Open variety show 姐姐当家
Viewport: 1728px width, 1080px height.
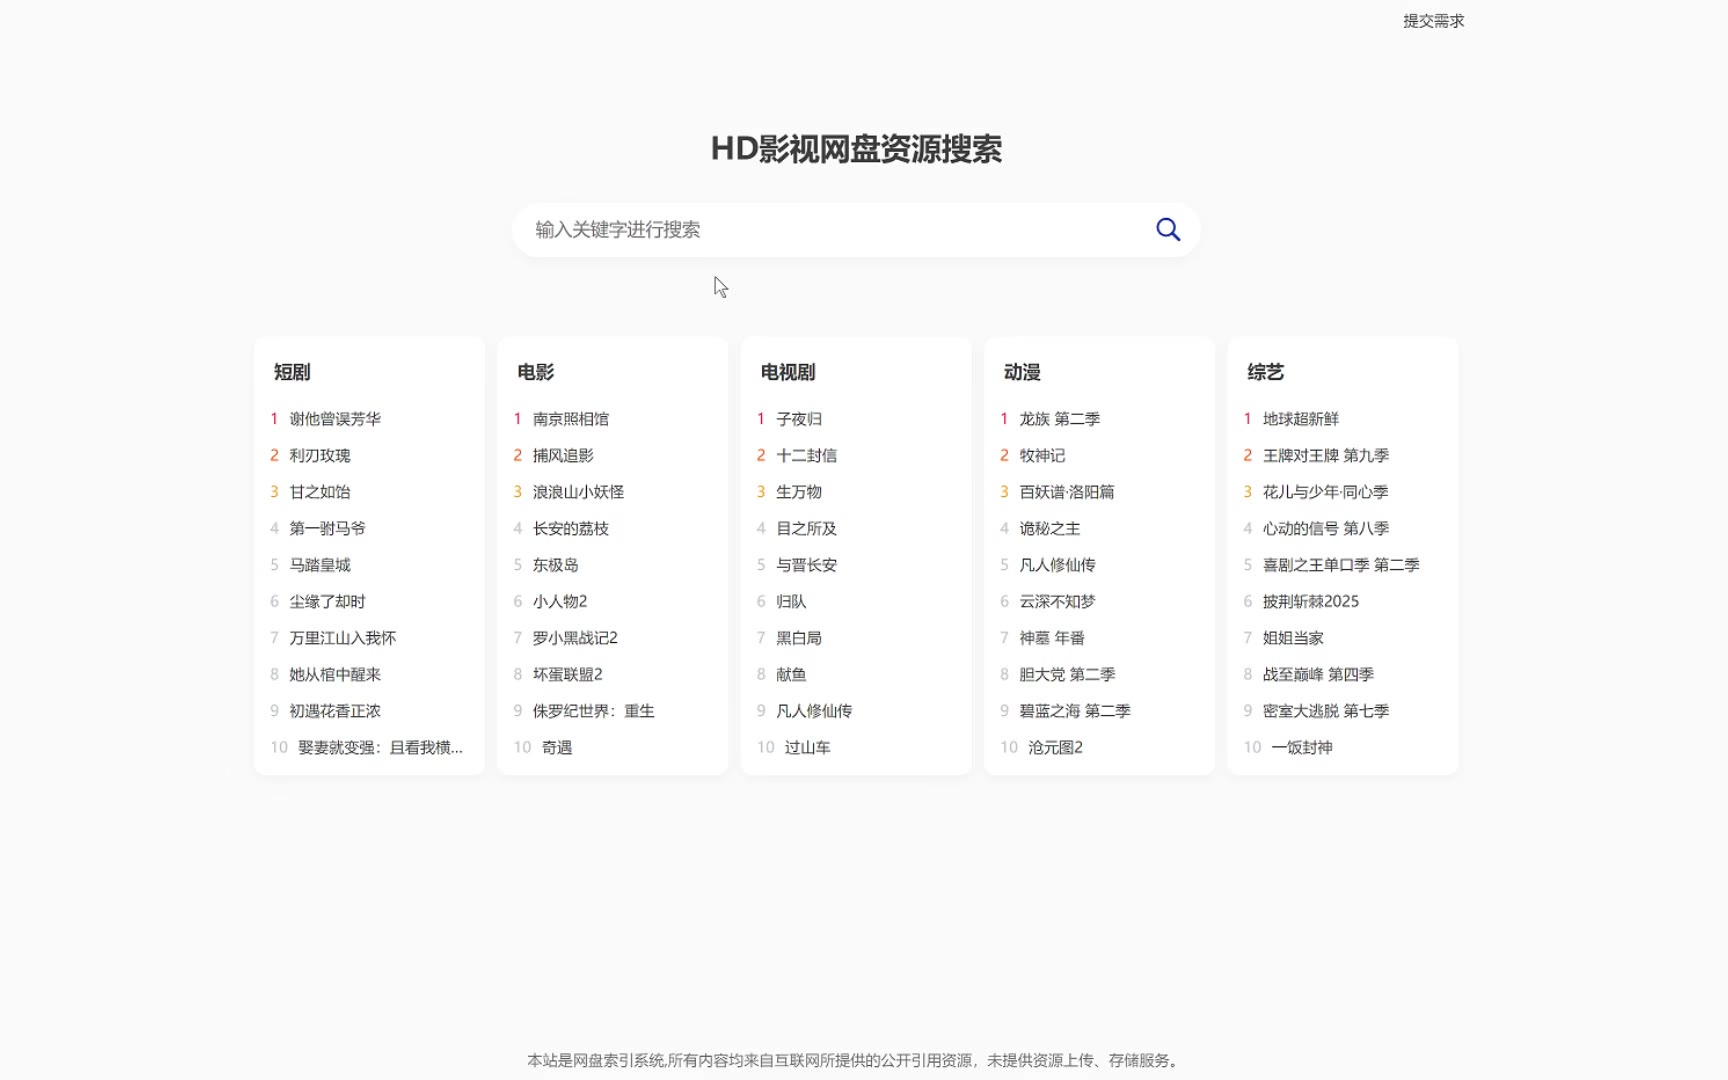(1293, 638)
